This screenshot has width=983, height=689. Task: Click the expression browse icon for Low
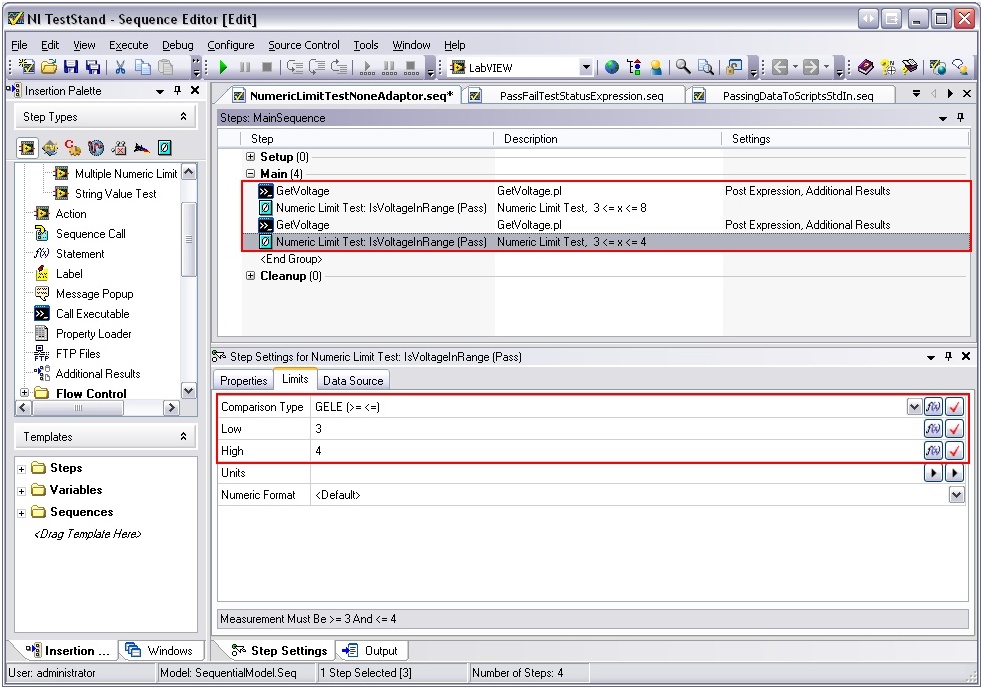pyautogui.click(x=933, y=429)
